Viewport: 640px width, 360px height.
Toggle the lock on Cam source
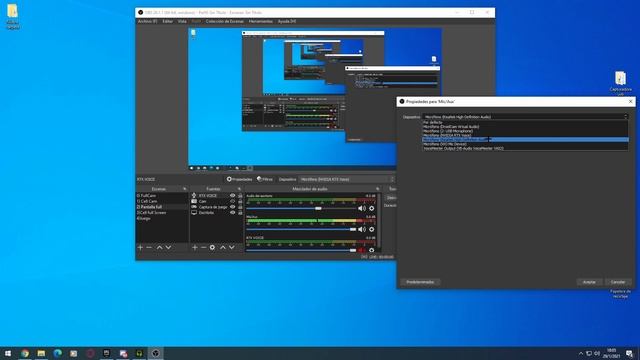240,201
